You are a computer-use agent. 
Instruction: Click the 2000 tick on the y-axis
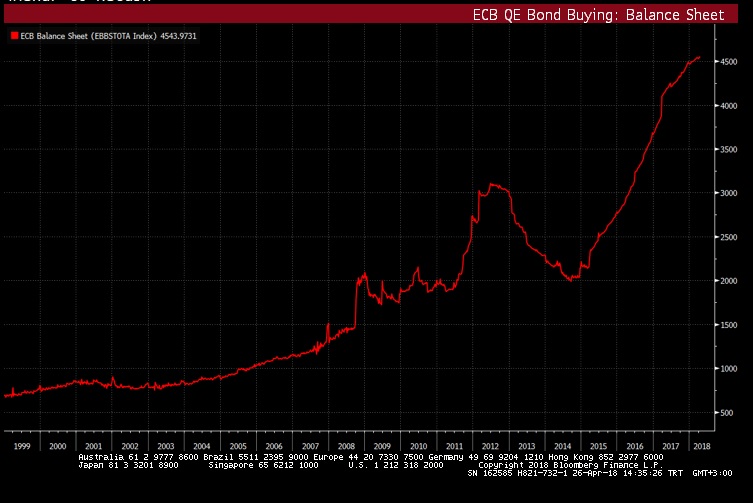click(726, 281)
